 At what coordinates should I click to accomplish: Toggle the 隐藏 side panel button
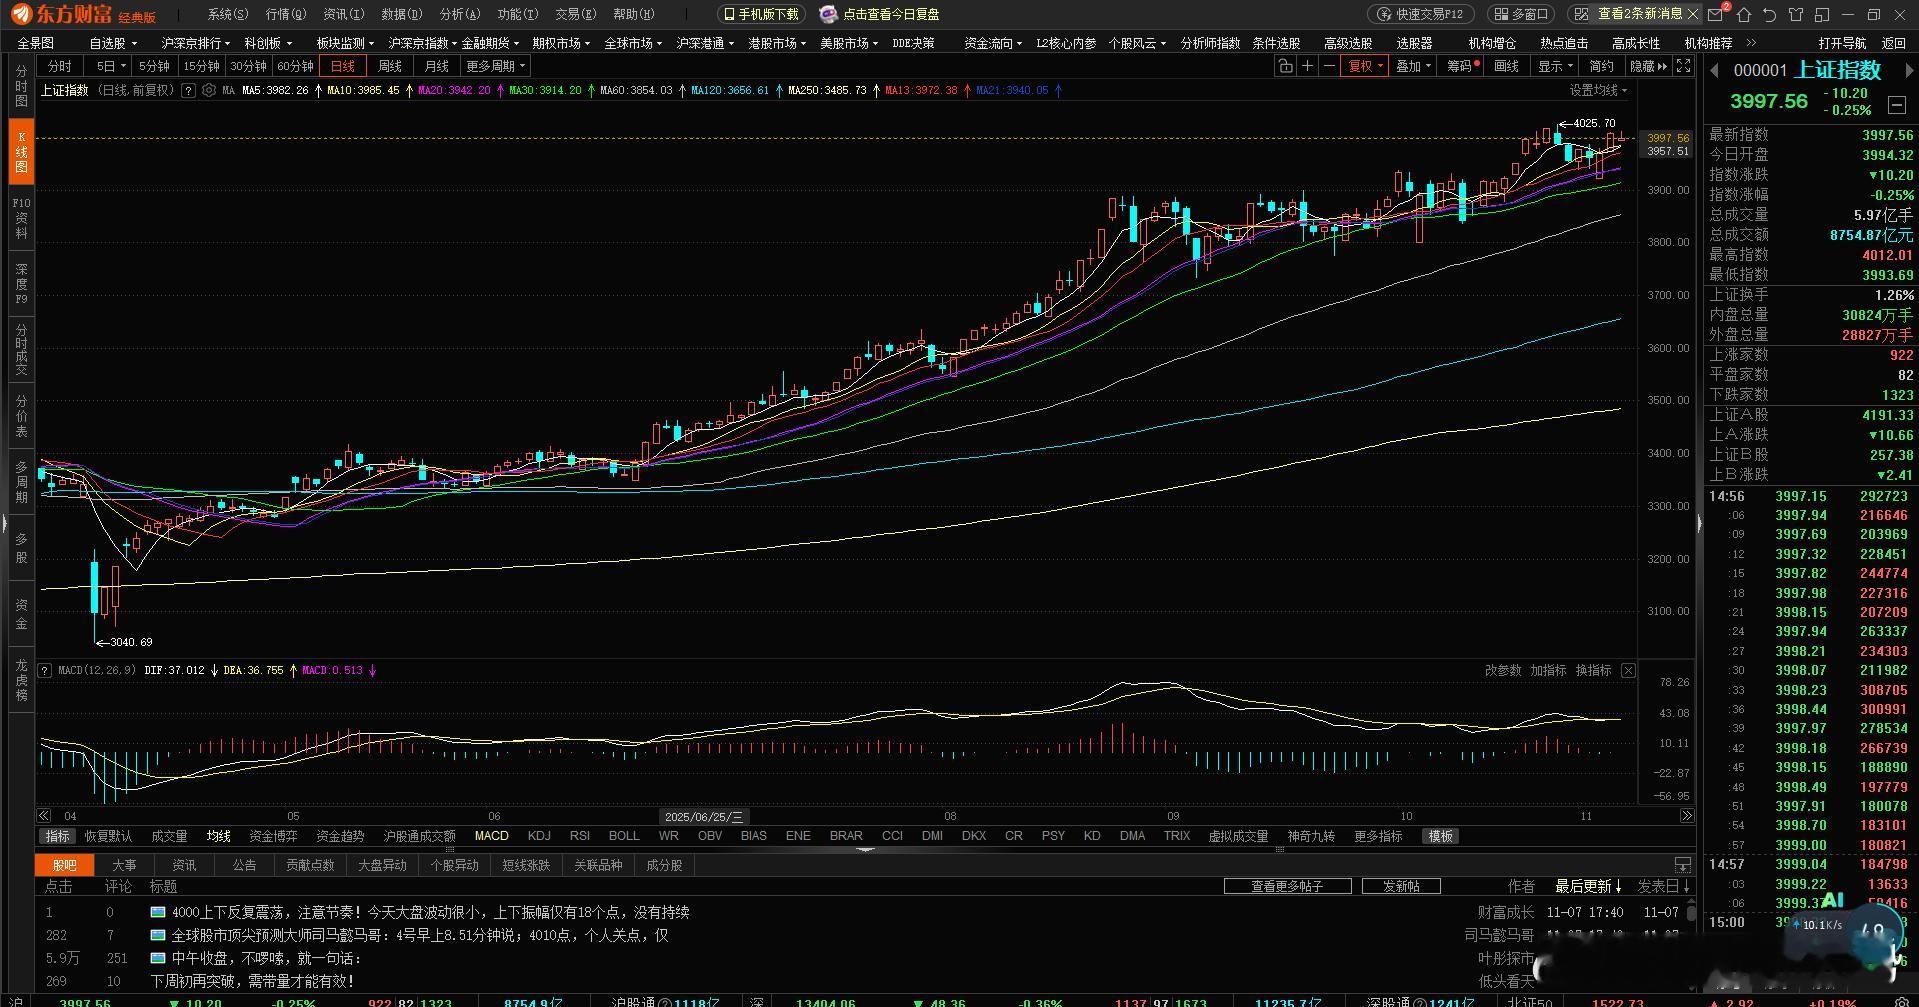click(x=1649, y=66)
